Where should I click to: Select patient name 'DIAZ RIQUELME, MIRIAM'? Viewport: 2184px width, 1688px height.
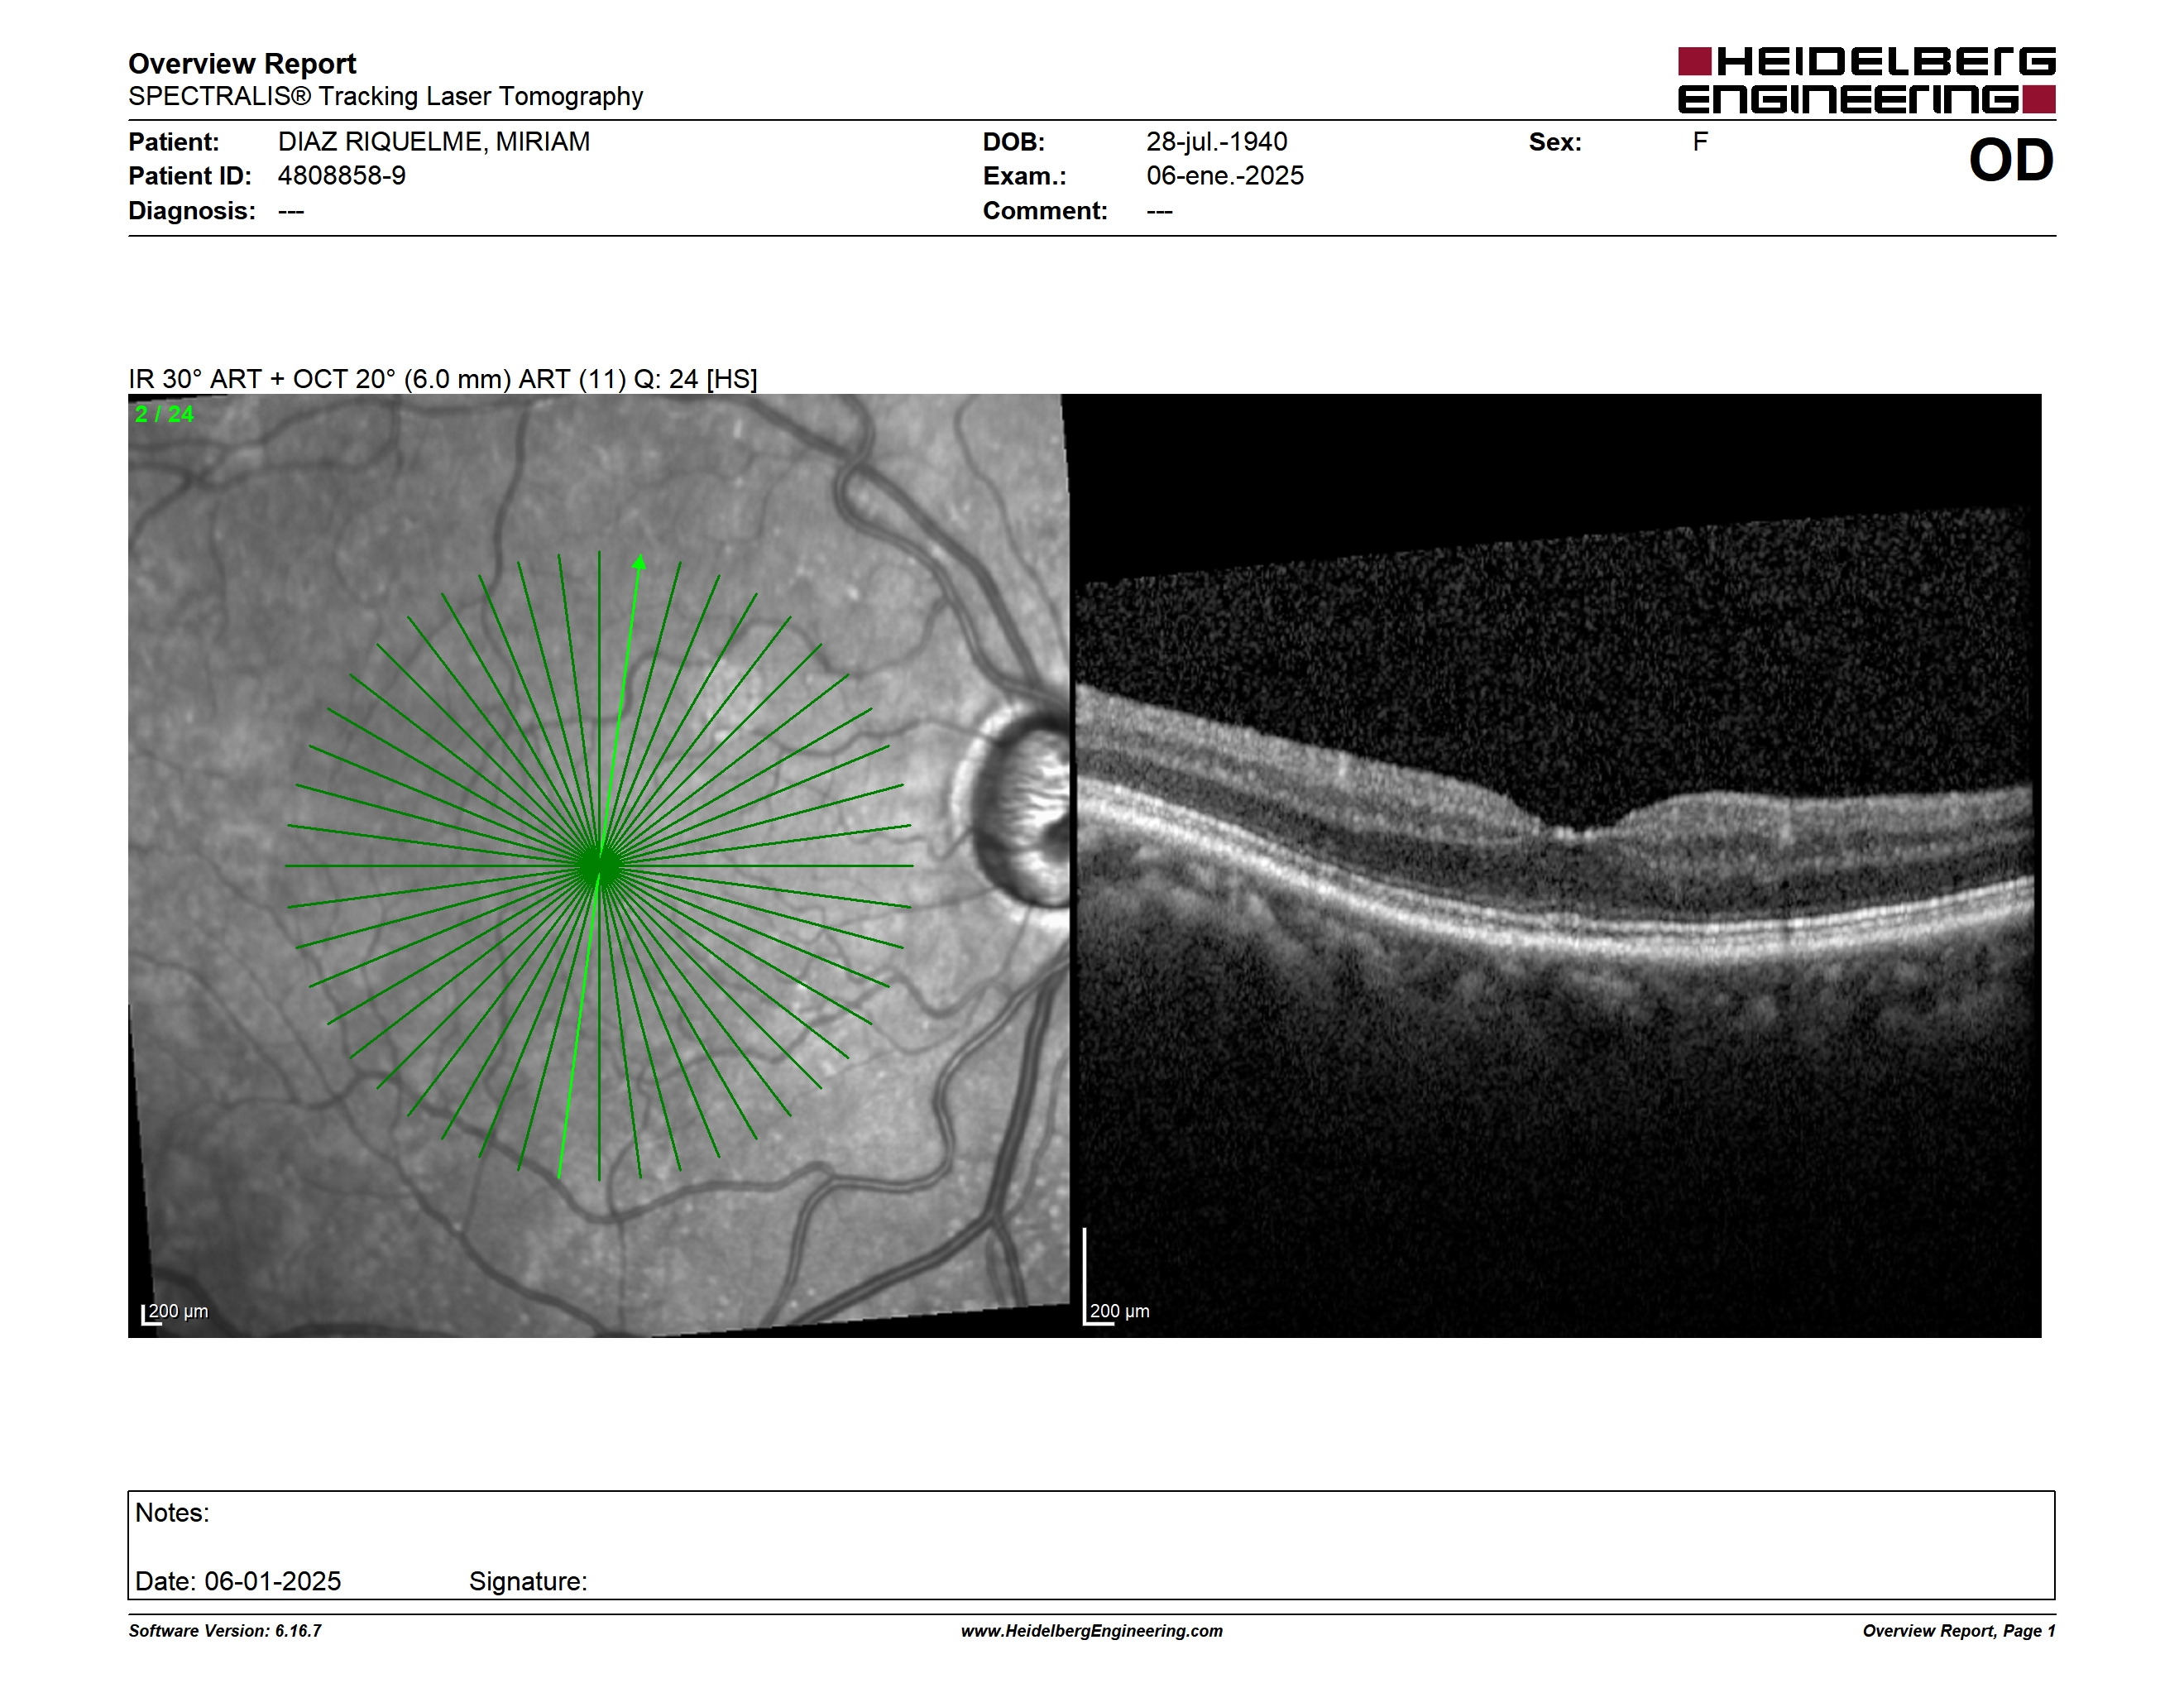[434, 142]
